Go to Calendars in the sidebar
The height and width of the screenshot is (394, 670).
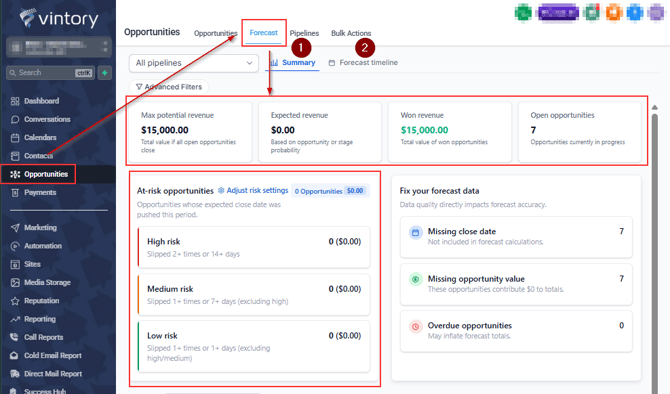[x=34, y=138]
